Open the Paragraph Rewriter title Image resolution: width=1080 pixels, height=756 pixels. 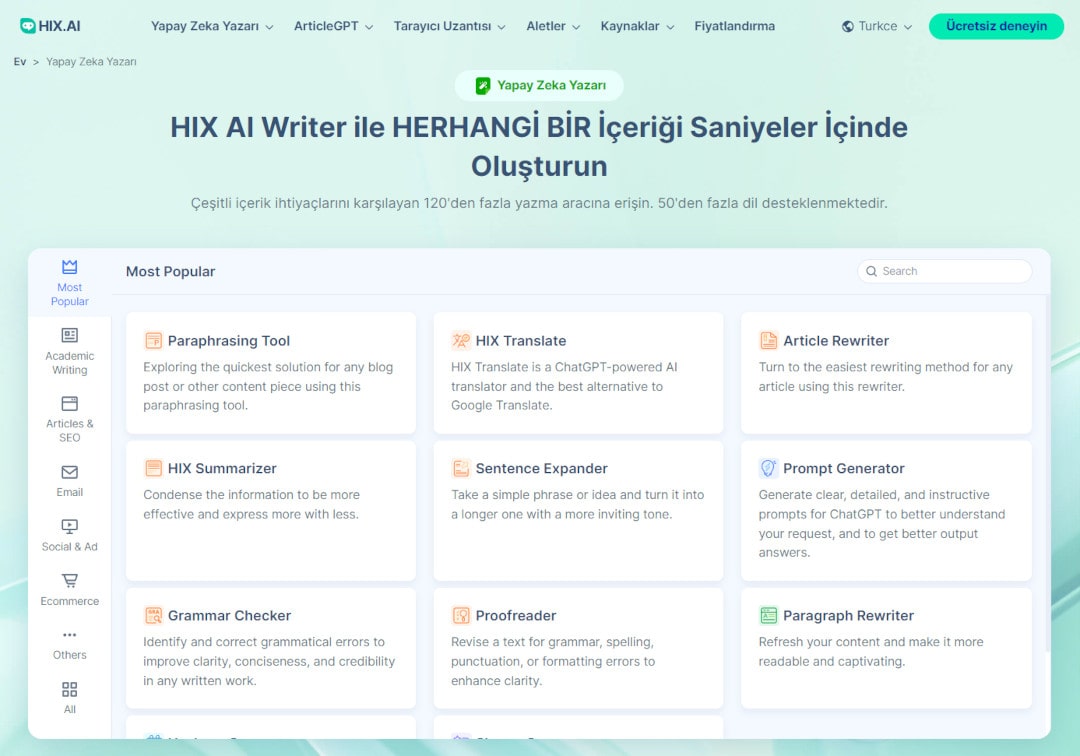click(x=849, y=616)
